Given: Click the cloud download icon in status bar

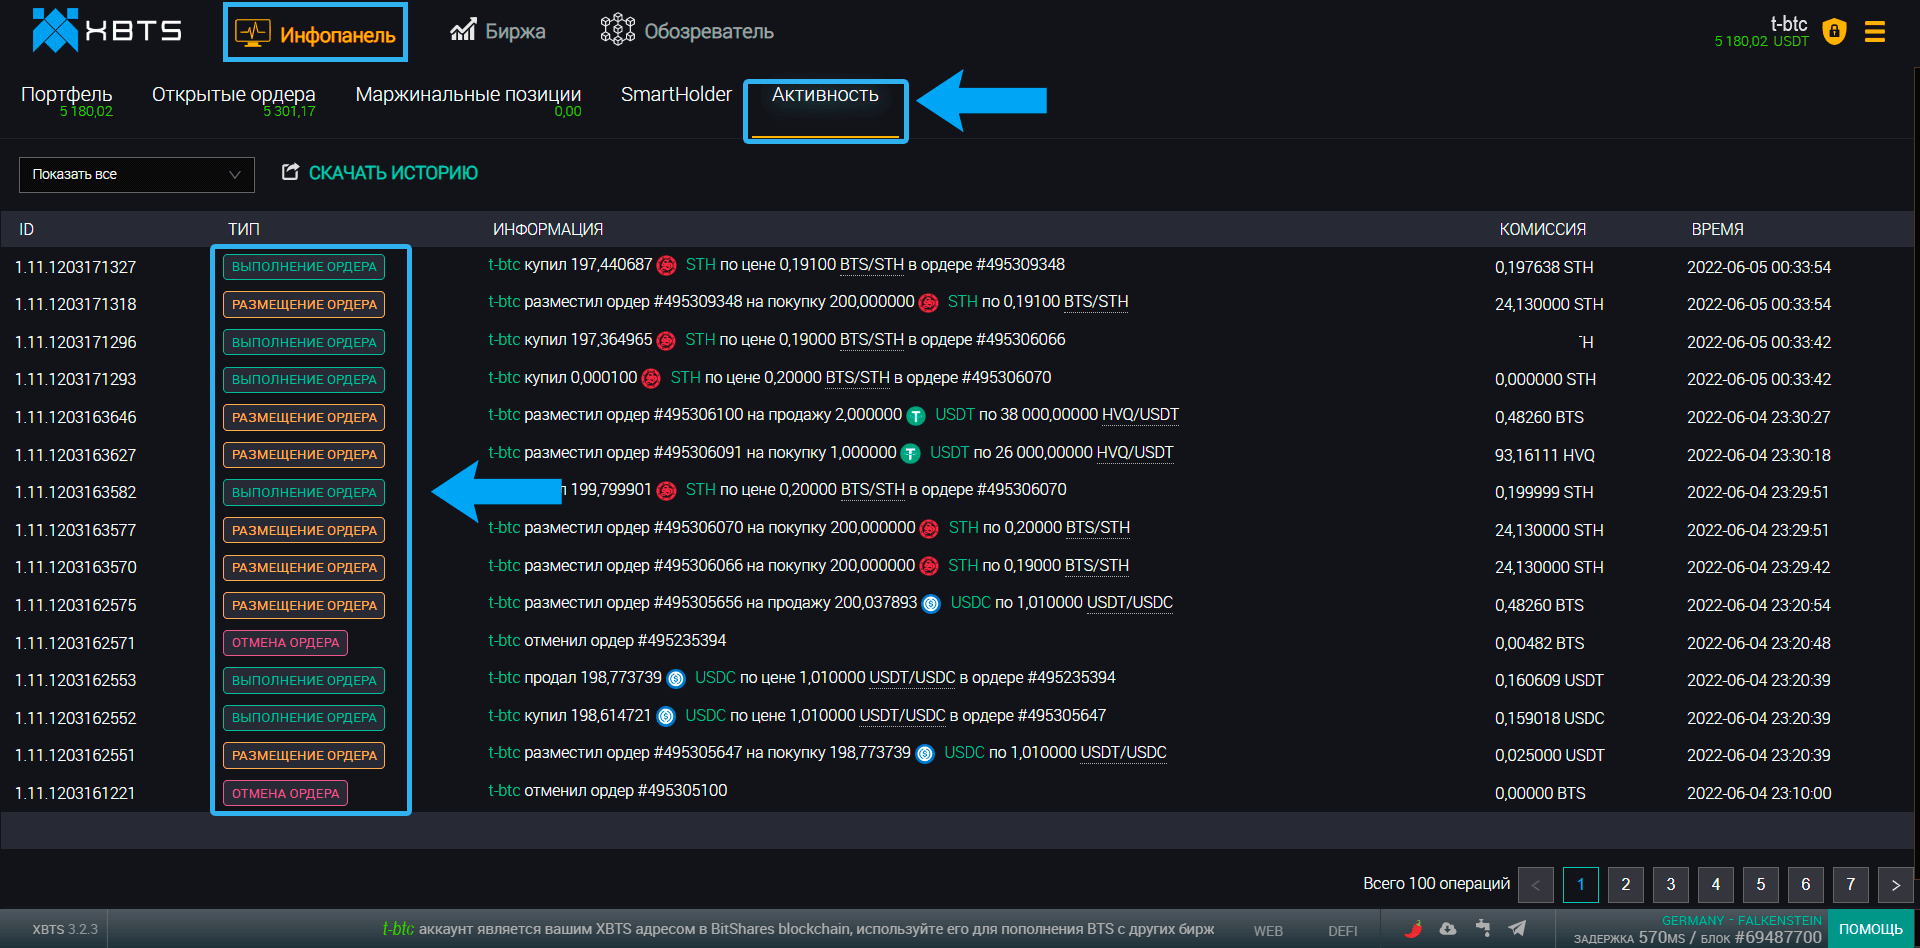Looking at the screenshot, I should coord(1448,929).
